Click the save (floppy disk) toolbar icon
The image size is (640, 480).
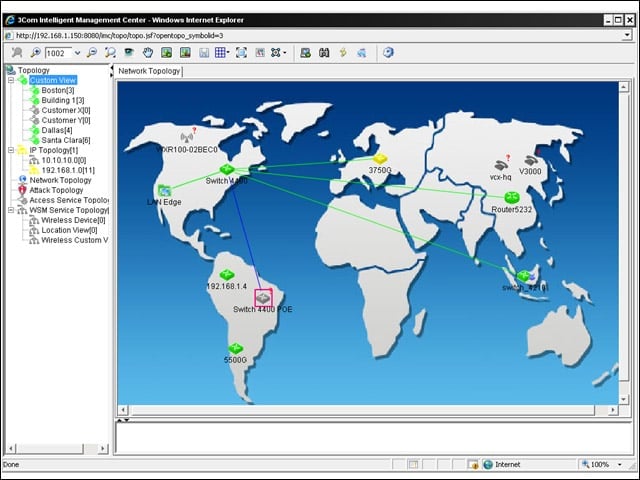point(204,53)
